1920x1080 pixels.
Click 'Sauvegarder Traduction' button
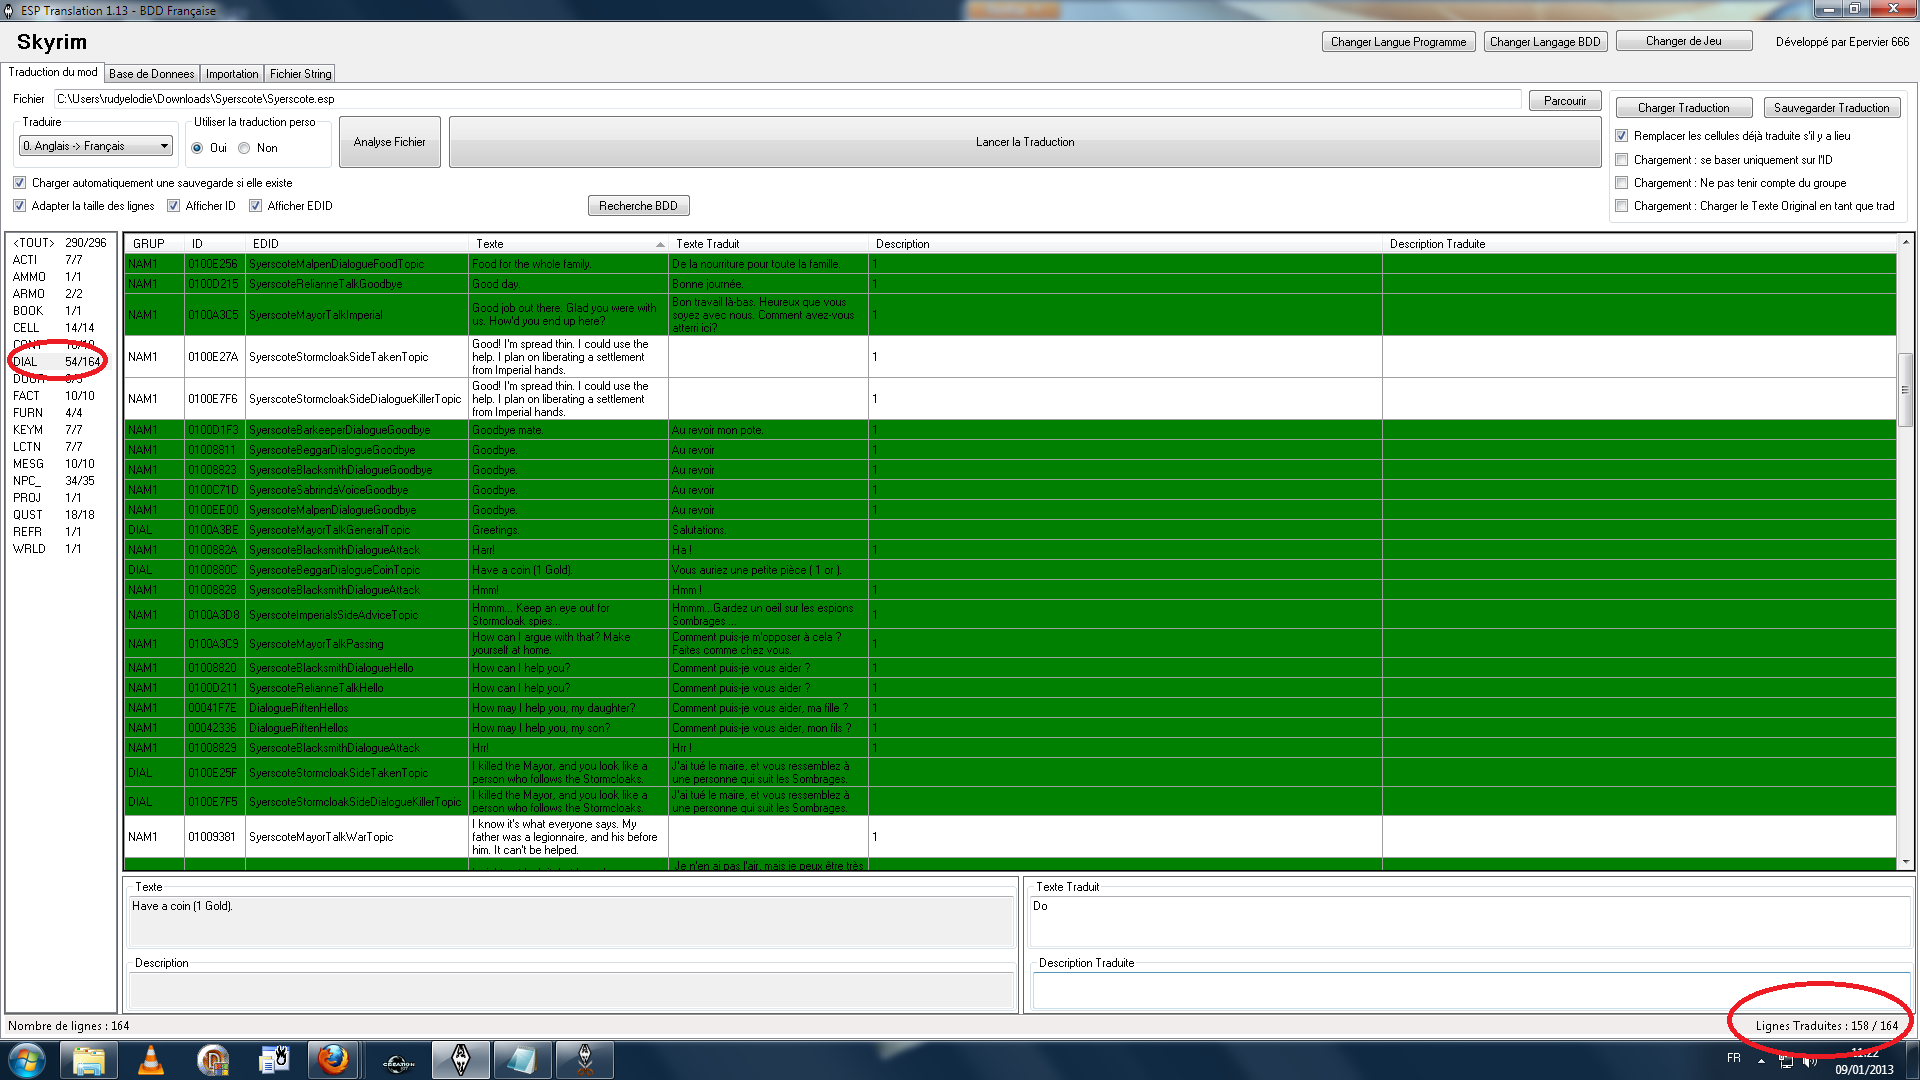coord(1831,108)
